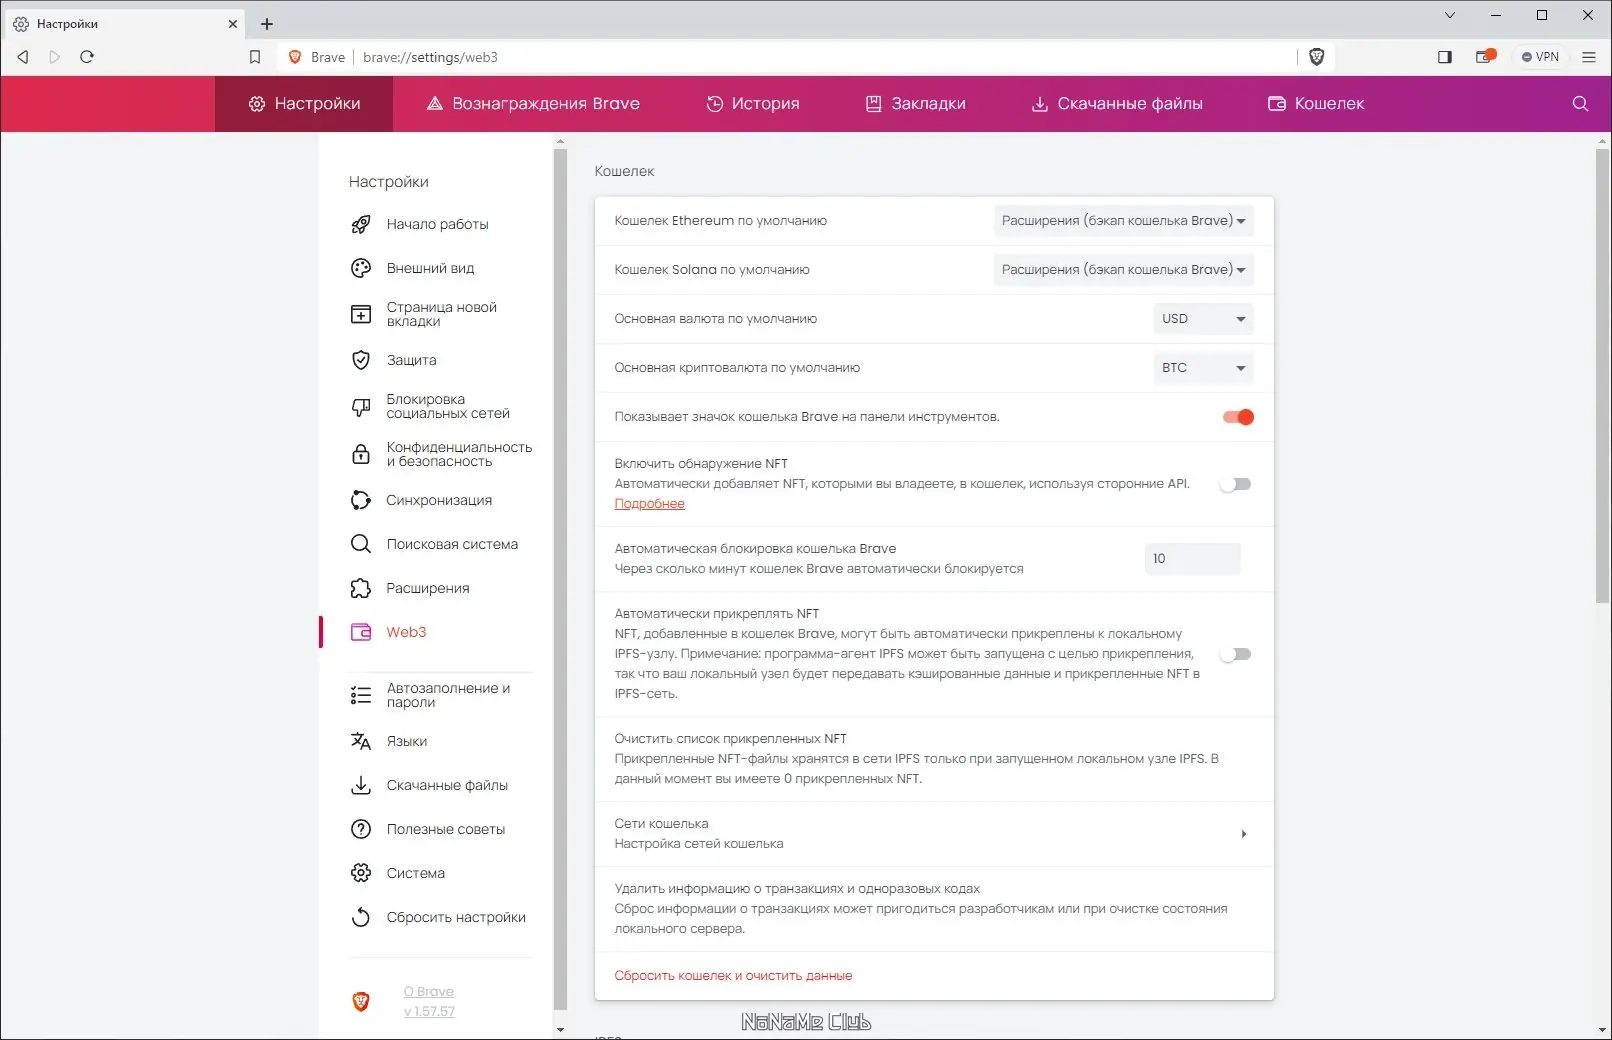Open the USD default currency dropdown
1612x1040 pixels.
click(x=1203, y=319)
